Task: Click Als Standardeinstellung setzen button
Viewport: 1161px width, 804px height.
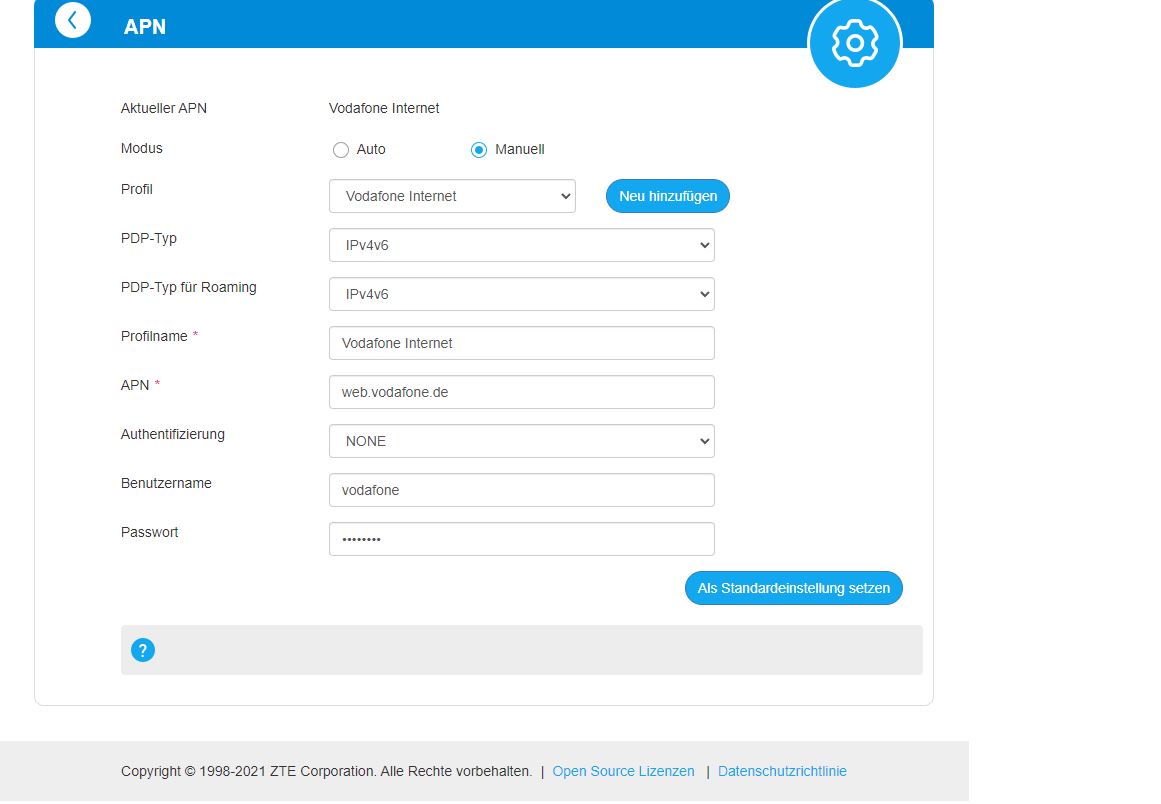Action: click(x=793, y=588)
